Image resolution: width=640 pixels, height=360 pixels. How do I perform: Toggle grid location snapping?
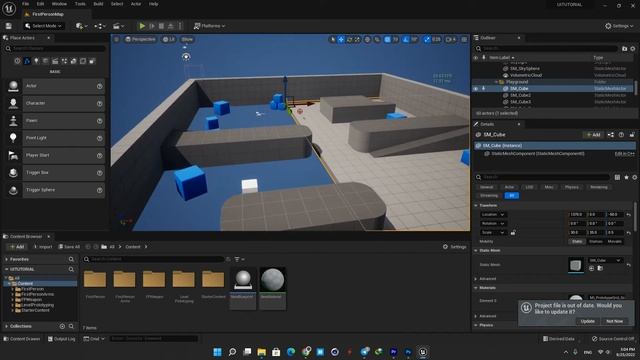[387, 39]
